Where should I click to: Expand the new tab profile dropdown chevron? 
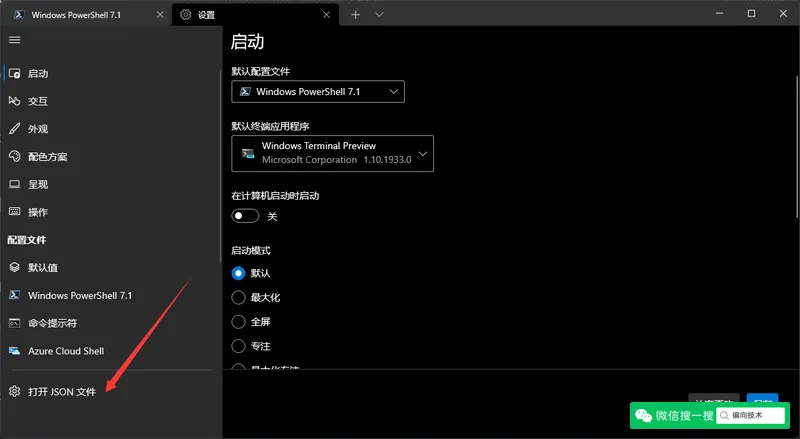(x=379, y=15)
